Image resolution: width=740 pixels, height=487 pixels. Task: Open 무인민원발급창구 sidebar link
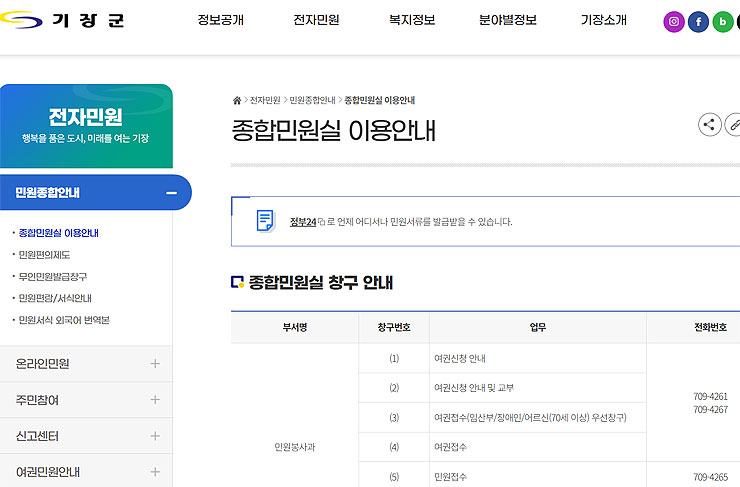pyautogui.click(x=53, y=277)
